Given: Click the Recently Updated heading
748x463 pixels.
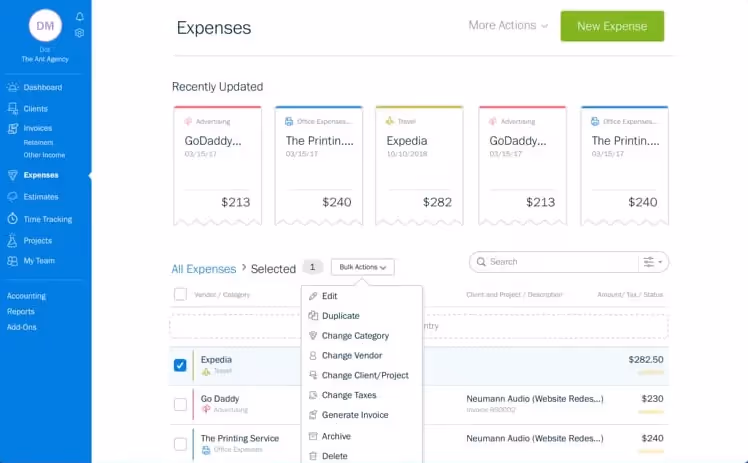Looking at the screenshot, I should pyautogui.click(x=218, y=87).
